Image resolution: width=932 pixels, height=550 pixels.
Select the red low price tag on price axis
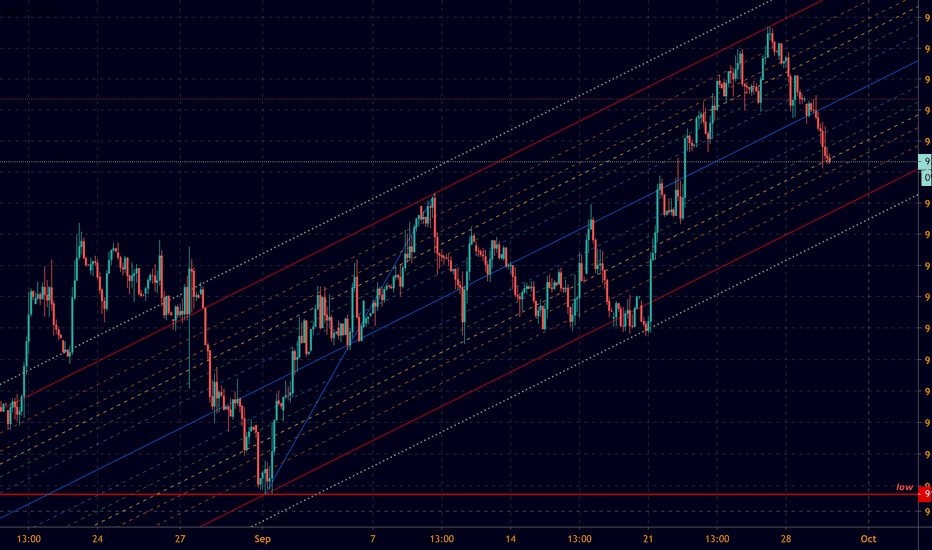(925, 494)
